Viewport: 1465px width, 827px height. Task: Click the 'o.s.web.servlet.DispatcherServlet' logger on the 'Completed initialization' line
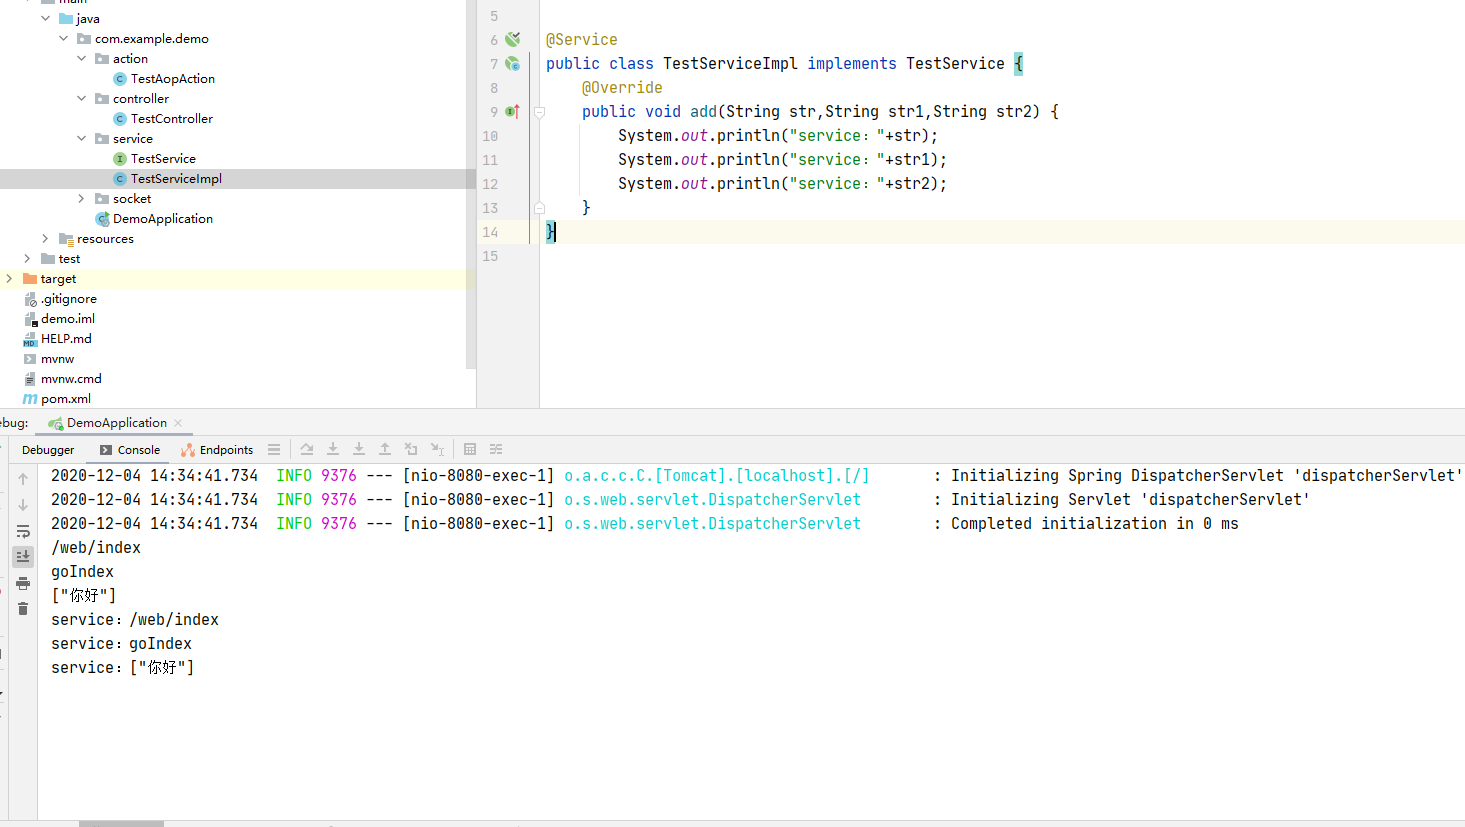(x=712, y=523)
